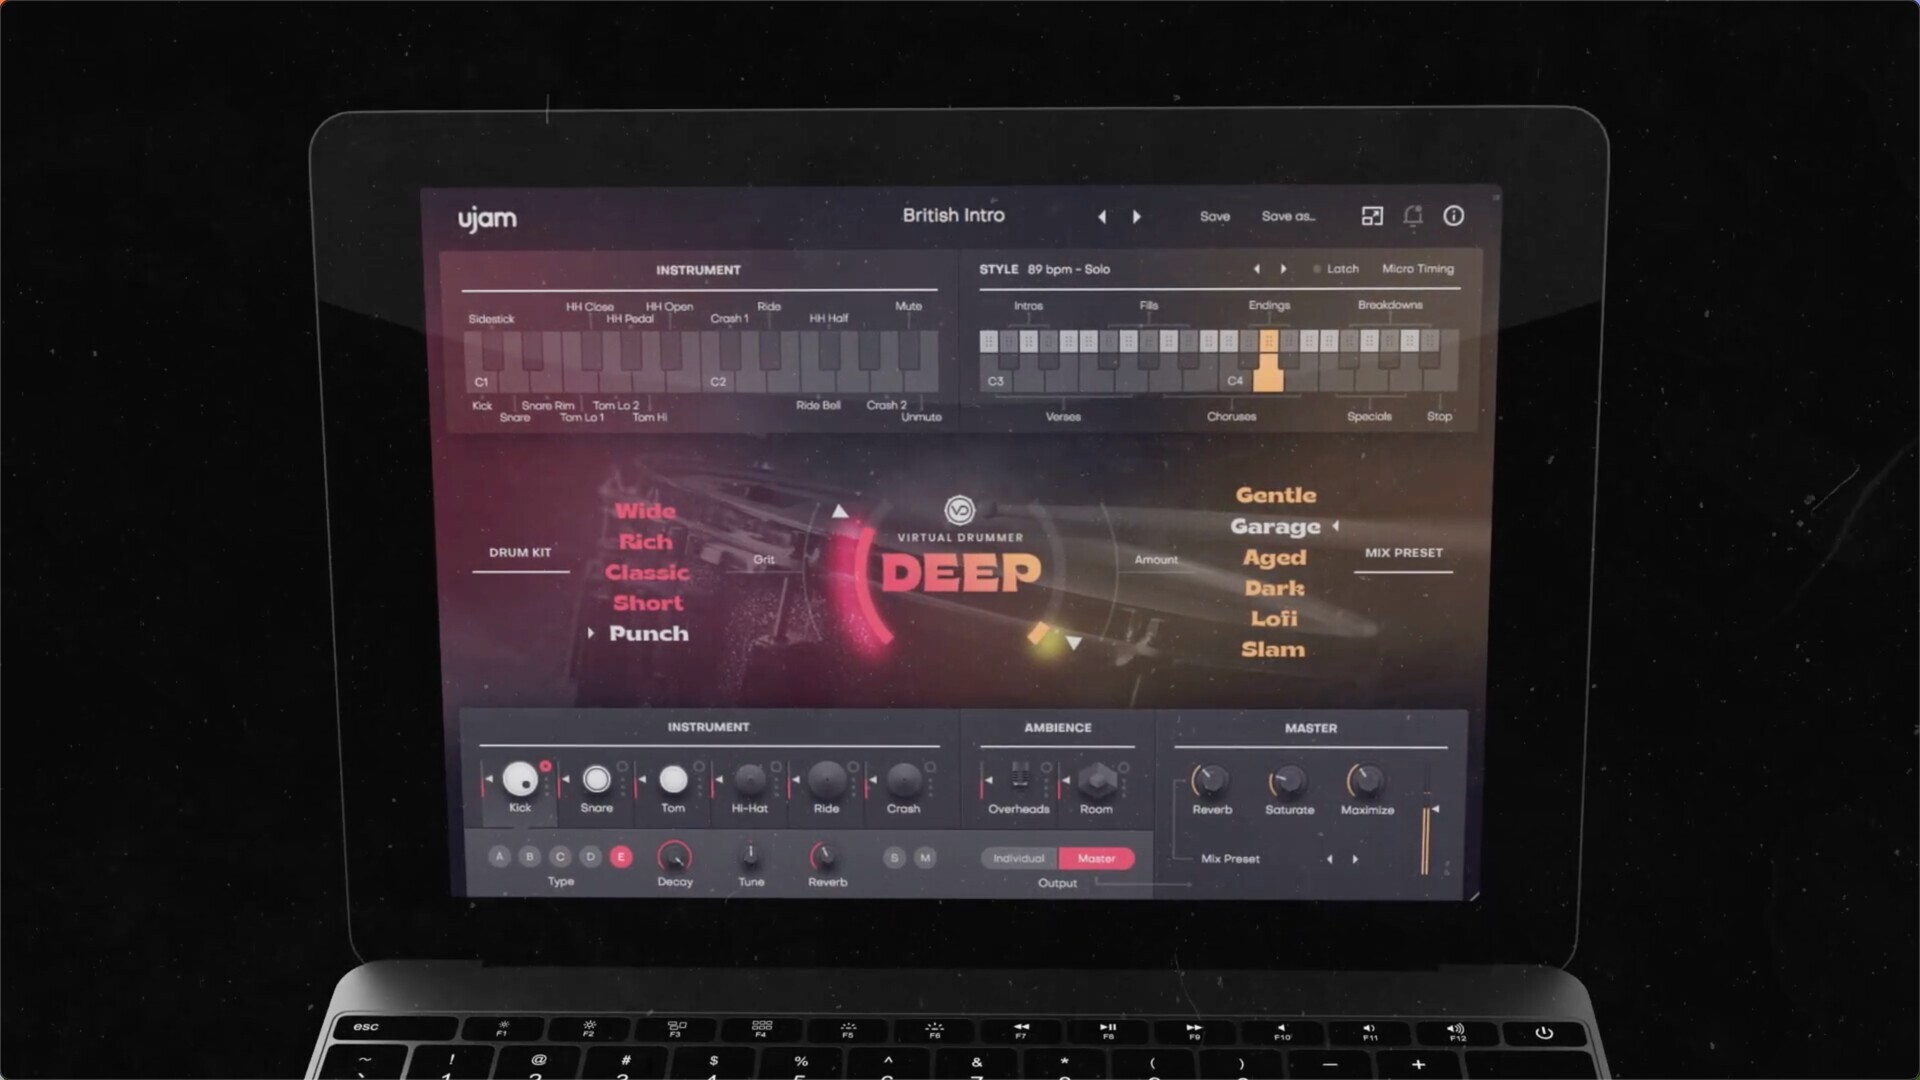Click the Kick channel volume fader arrow
This screenshot has height=1080, width=1920.
(489, 779)
